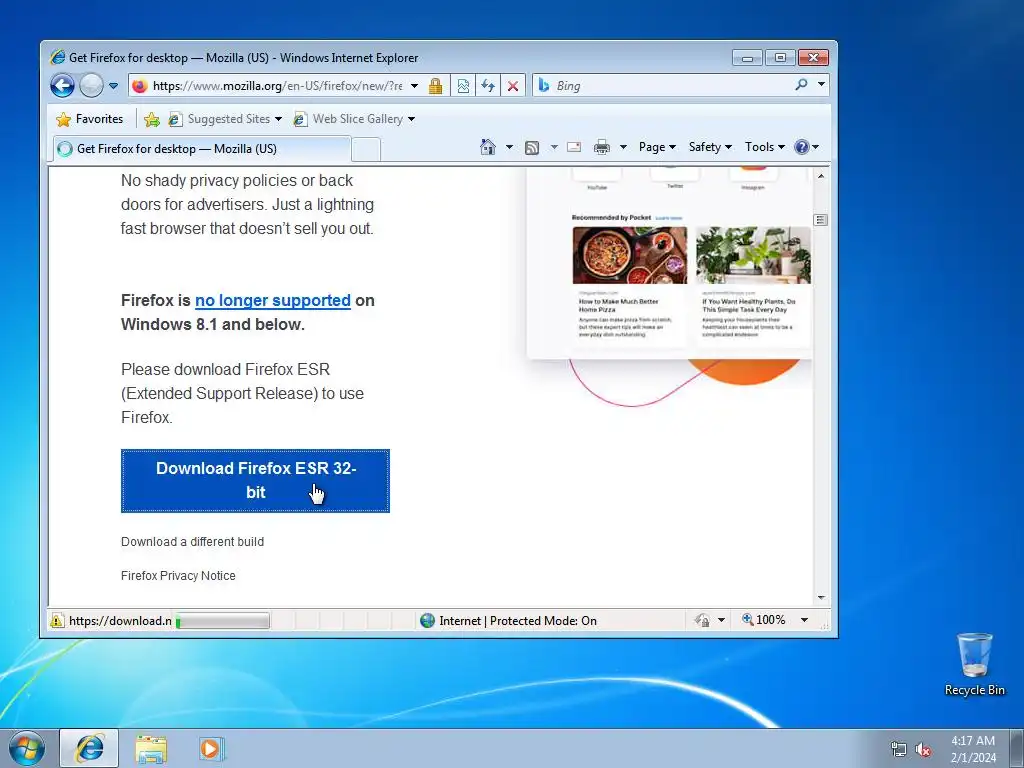The height and width of the screenshot is (768, 1024).
Task: Click the Refresh page icon
Action: (488, 86)
